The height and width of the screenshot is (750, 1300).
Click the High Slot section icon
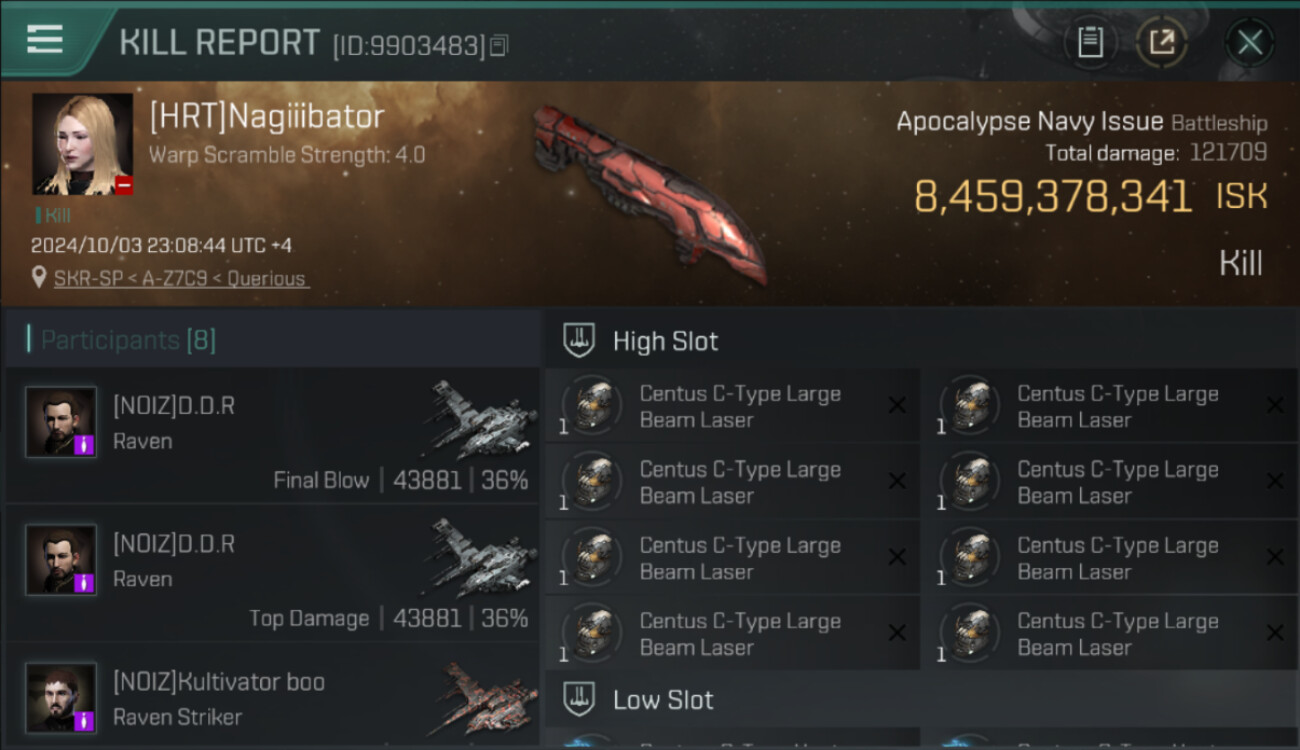(x=579, y=340)
